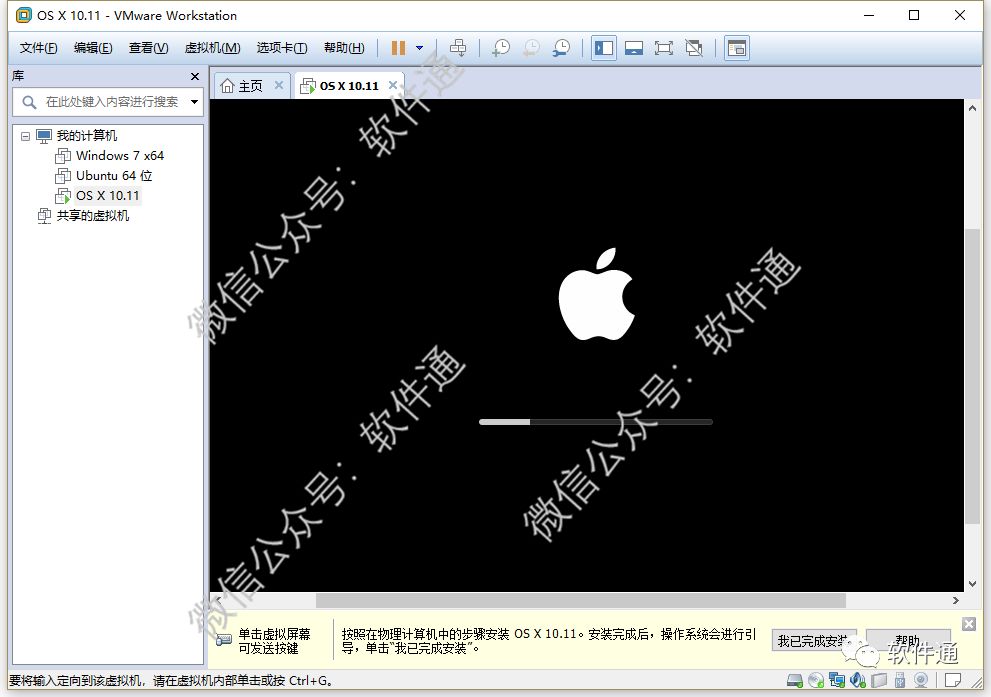Select the Windows 7 x64 virtual machine
991x697 pixels.
(119, 155)
